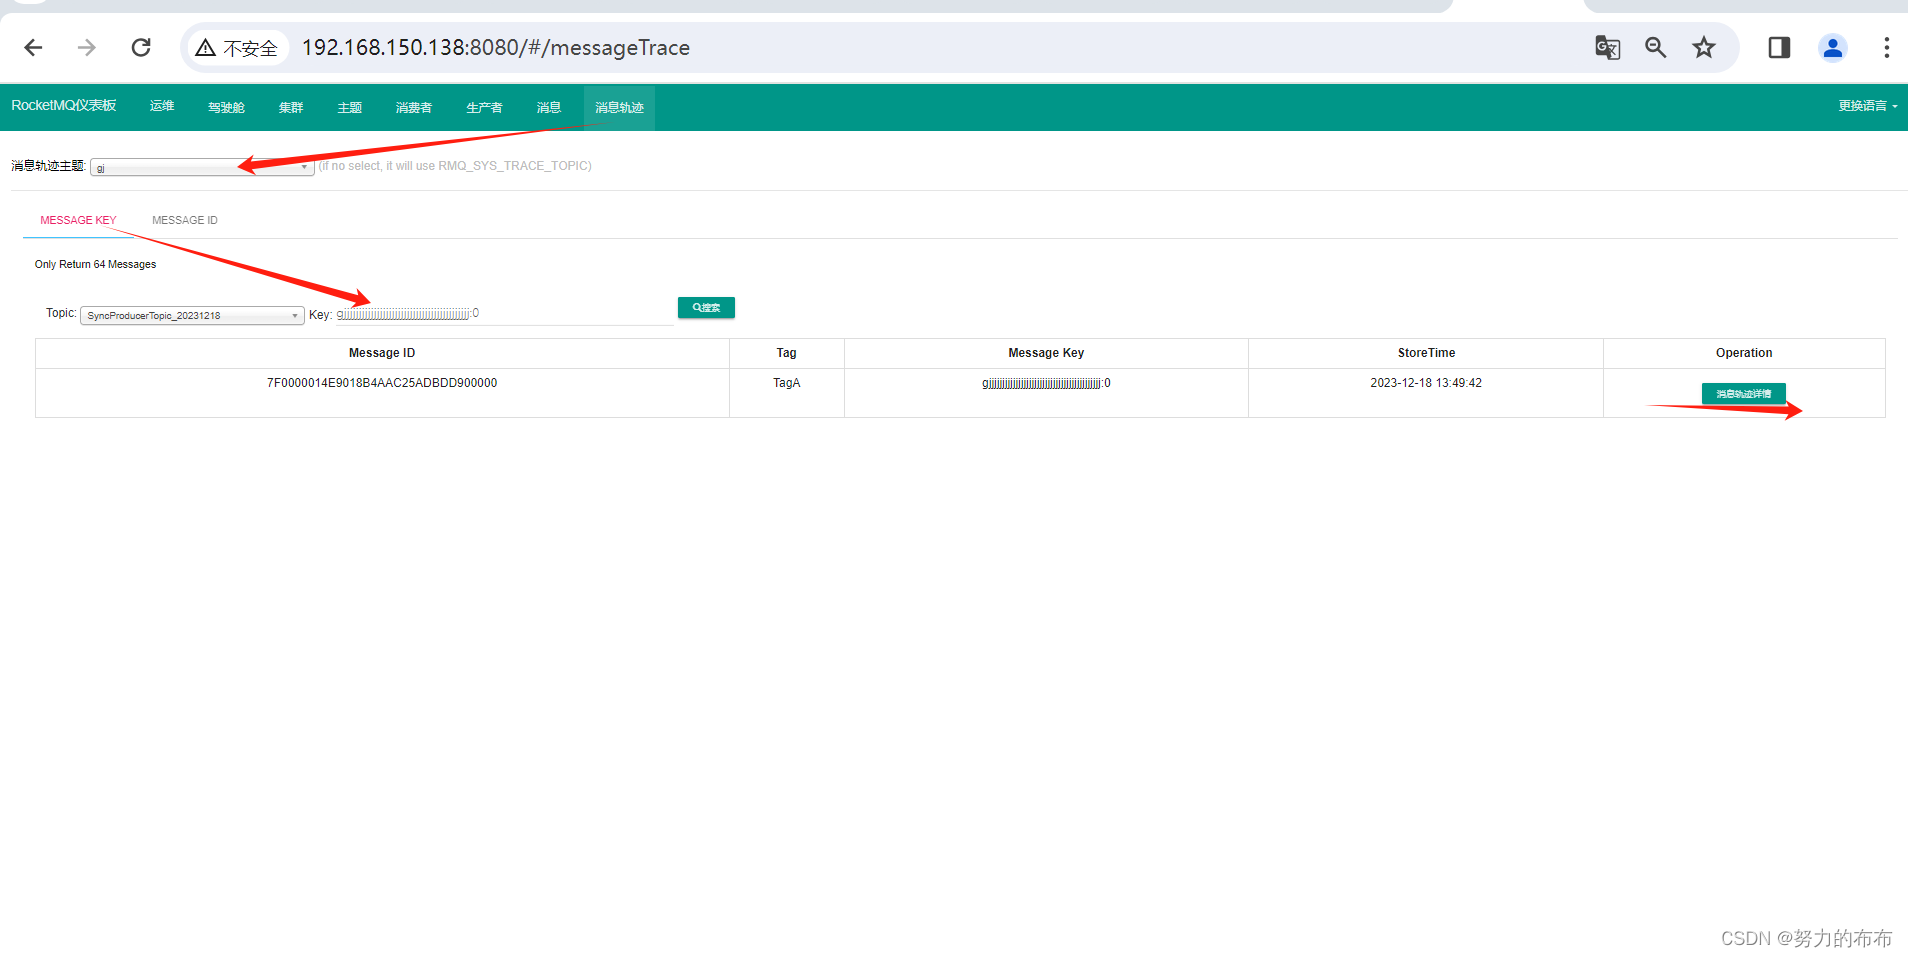Click the 消息轨迹详情 trace detail button

[1743, 394]
